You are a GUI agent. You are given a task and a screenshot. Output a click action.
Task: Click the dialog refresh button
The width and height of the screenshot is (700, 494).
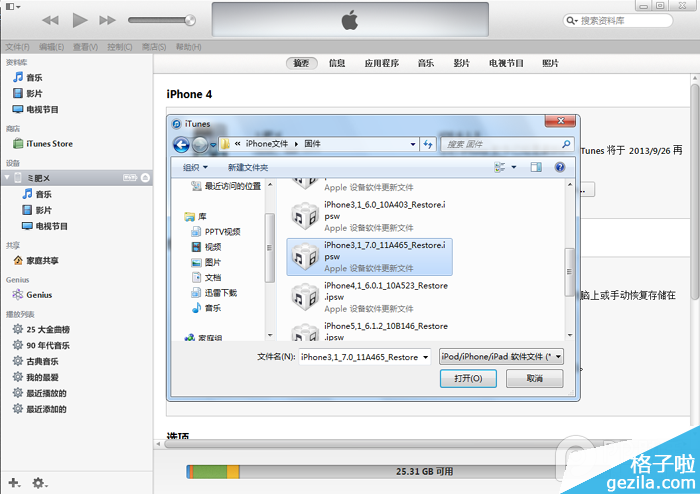point(428,144)
